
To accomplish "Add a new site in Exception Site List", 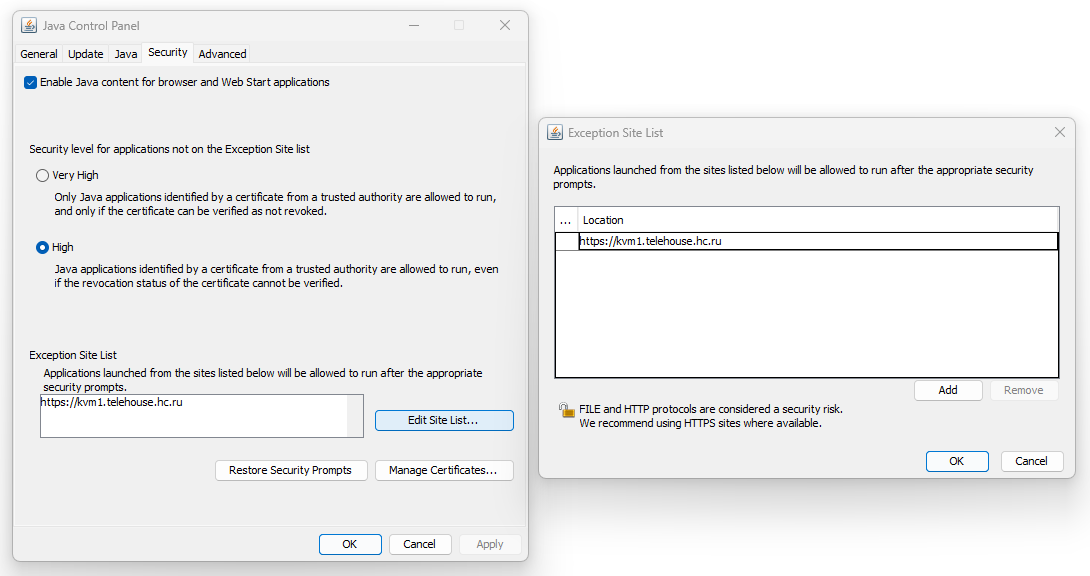I will (948, 390).
